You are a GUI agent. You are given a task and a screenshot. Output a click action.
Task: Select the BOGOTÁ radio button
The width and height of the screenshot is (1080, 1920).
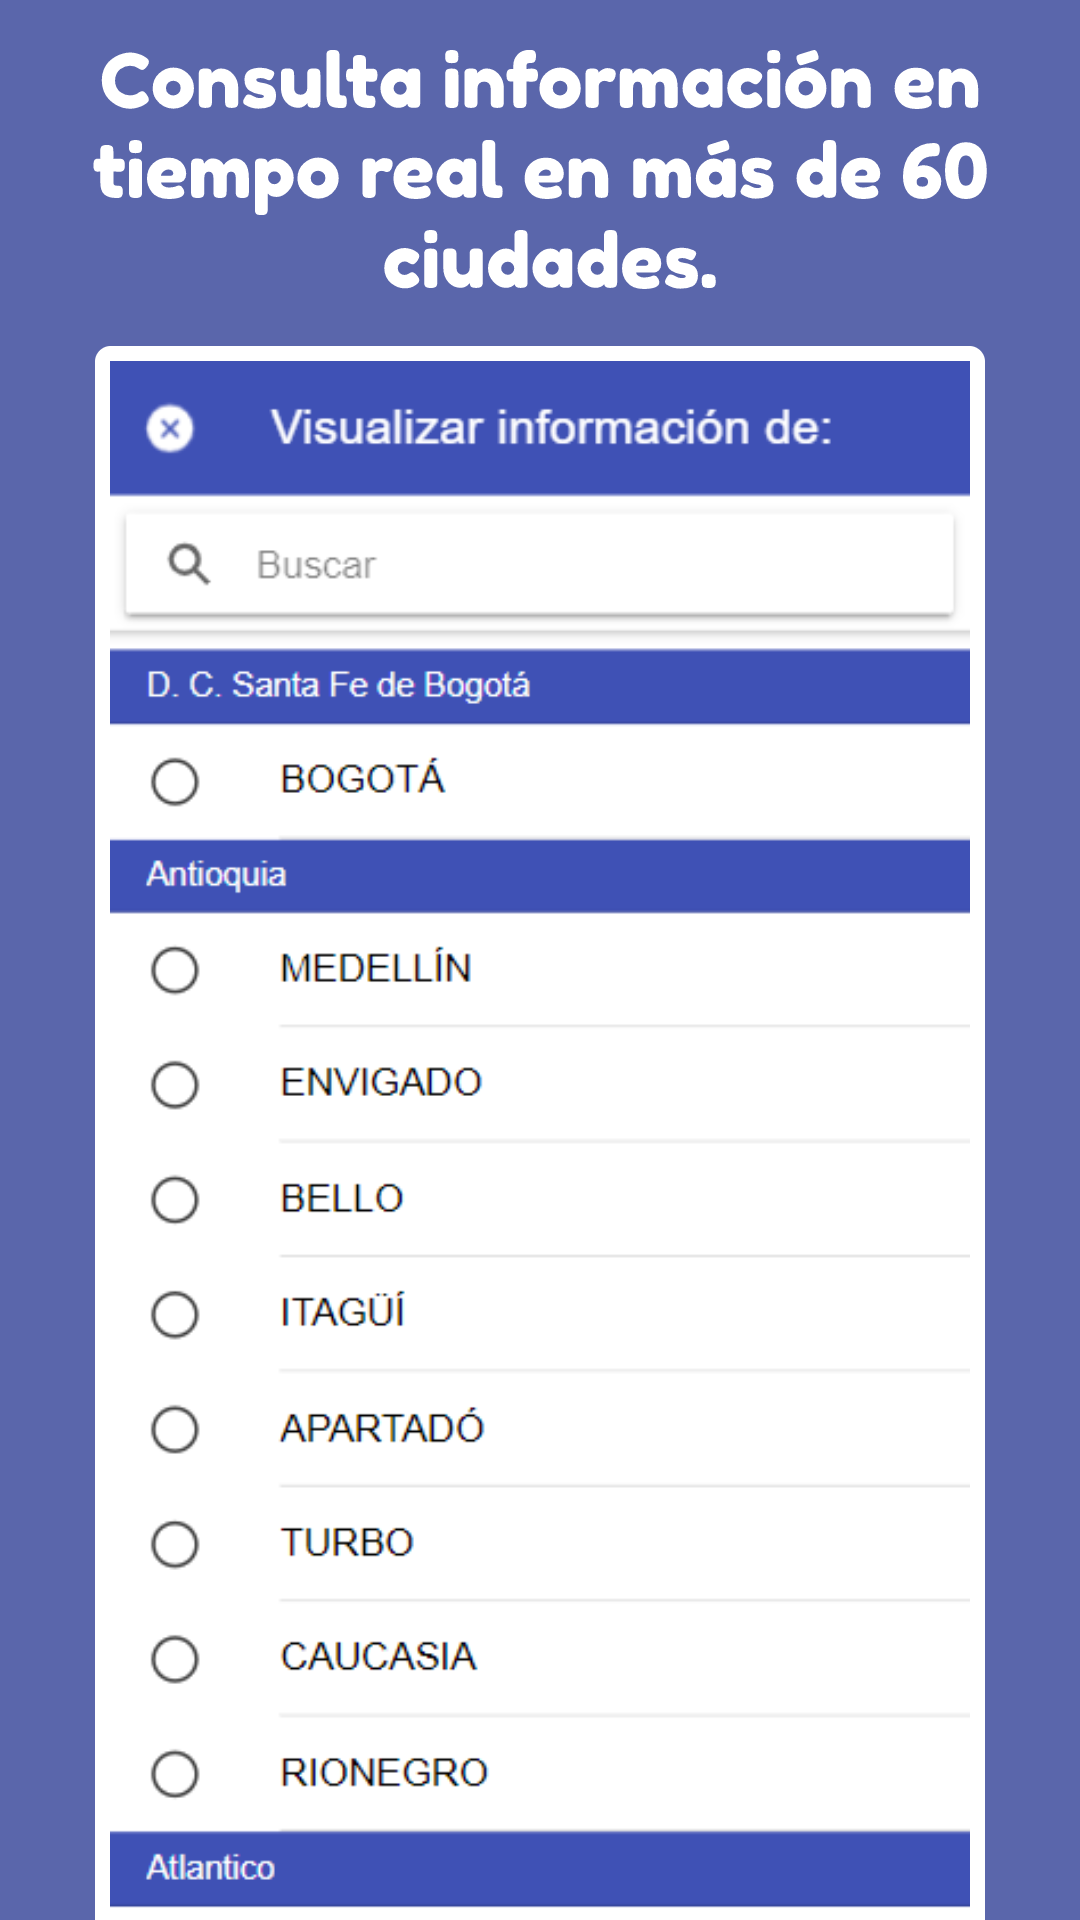click(175, 781)
